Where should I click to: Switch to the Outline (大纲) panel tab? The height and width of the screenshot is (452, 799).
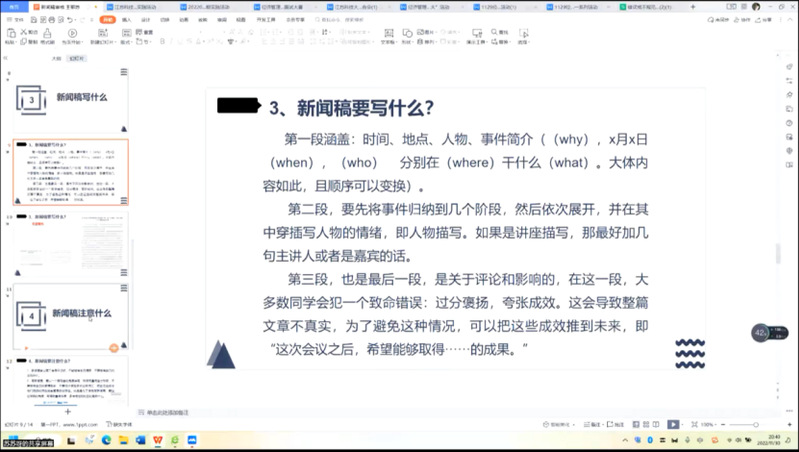coord(56,59)
